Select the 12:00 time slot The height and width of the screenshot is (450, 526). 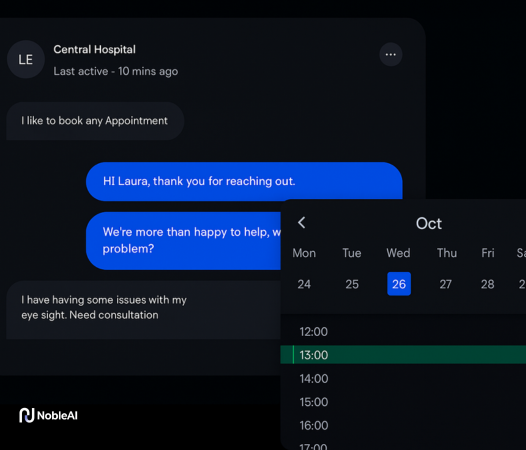403,332
